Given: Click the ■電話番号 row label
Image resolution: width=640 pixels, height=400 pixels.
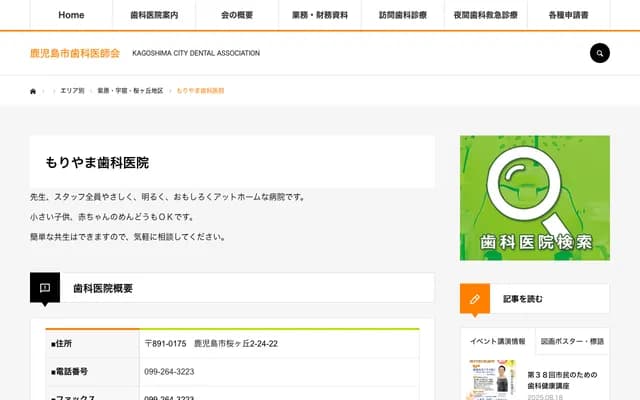Looking at the screenshot, I should click(69, 372).
